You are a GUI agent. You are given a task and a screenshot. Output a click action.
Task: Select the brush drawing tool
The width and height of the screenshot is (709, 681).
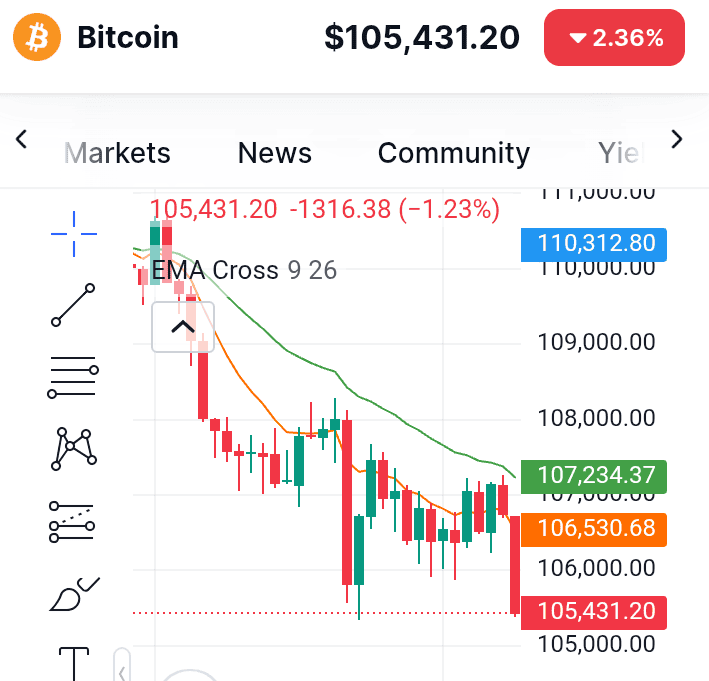[74, 594]
